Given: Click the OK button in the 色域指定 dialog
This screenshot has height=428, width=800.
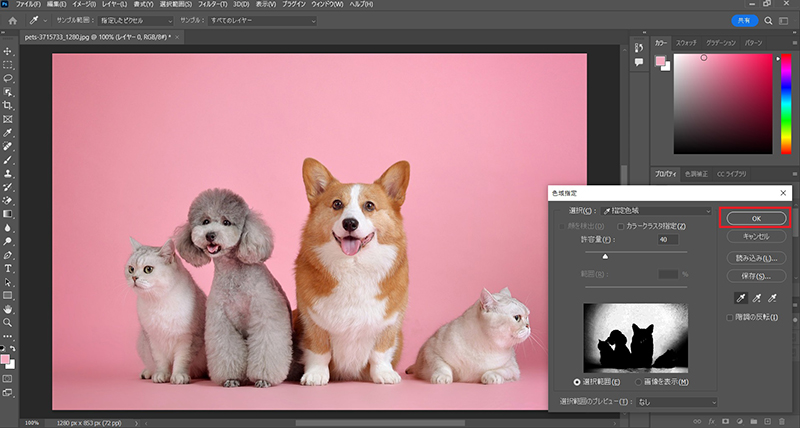Looking at the screenshot, I should click(x=756, y=218).
